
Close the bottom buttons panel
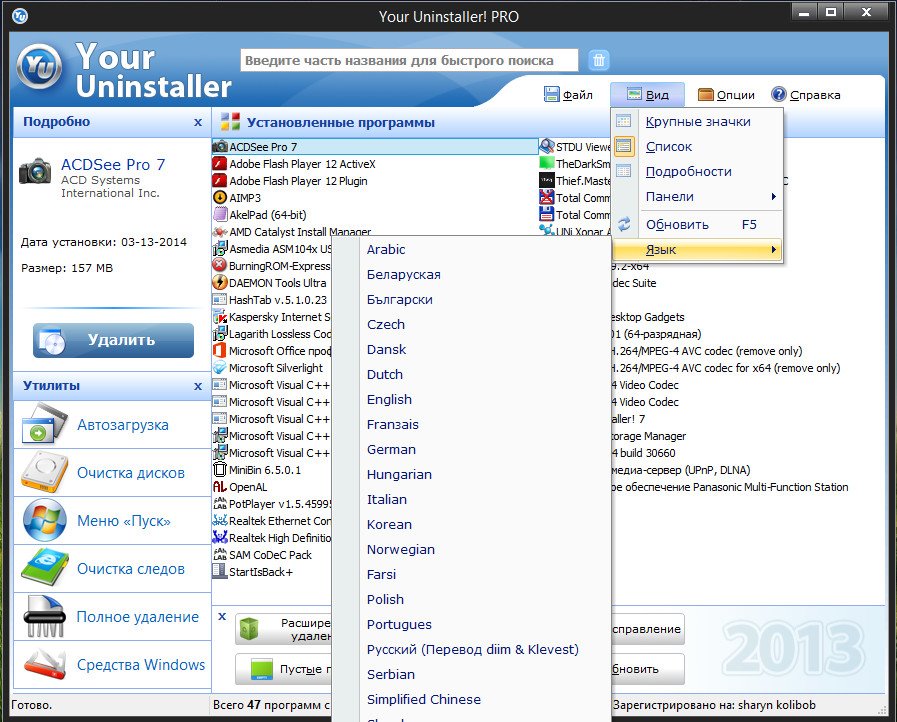[x=222, y=616]
